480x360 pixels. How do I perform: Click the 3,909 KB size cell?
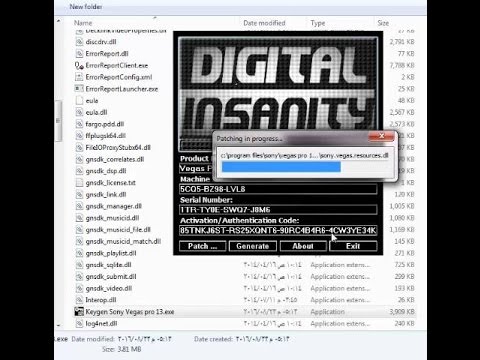pyautogui.click(x=402, y=312)
